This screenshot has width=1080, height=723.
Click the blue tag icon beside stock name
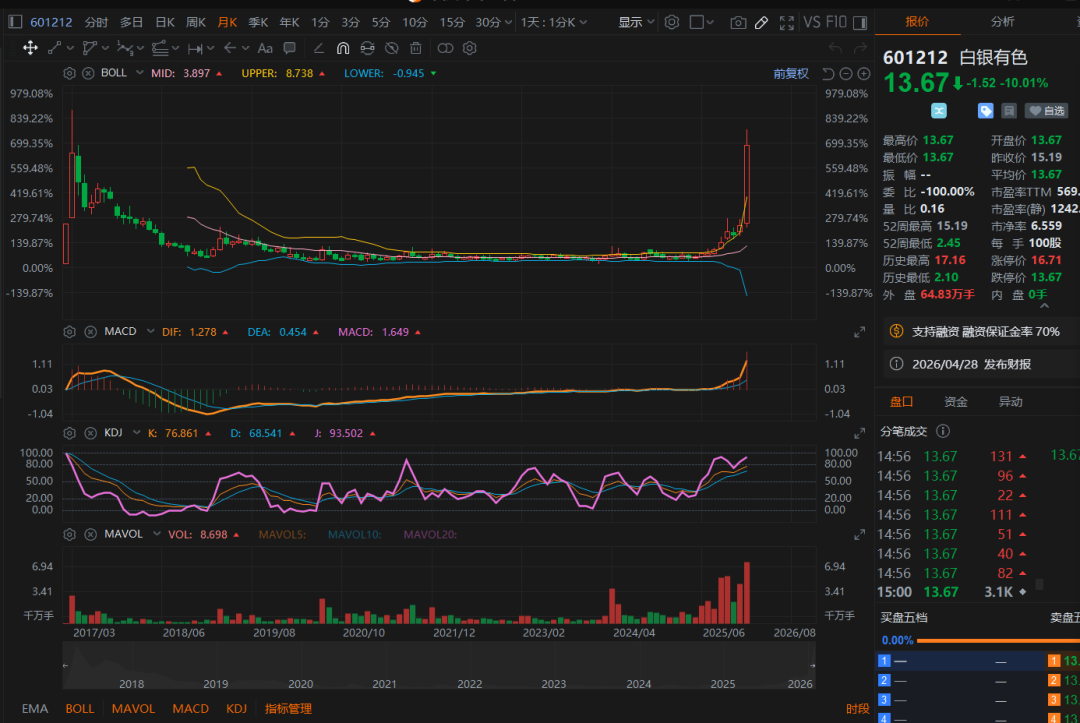[x=986, y=111]
